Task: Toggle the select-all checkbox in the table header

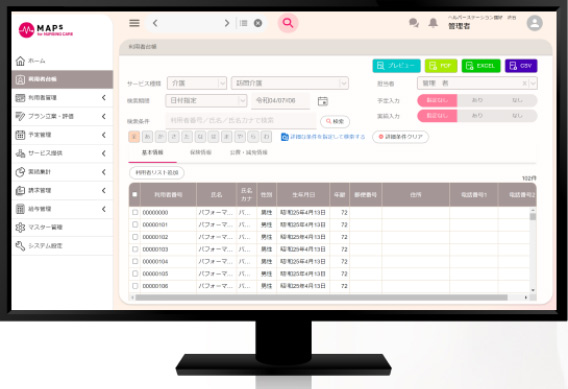Action: 135,194
